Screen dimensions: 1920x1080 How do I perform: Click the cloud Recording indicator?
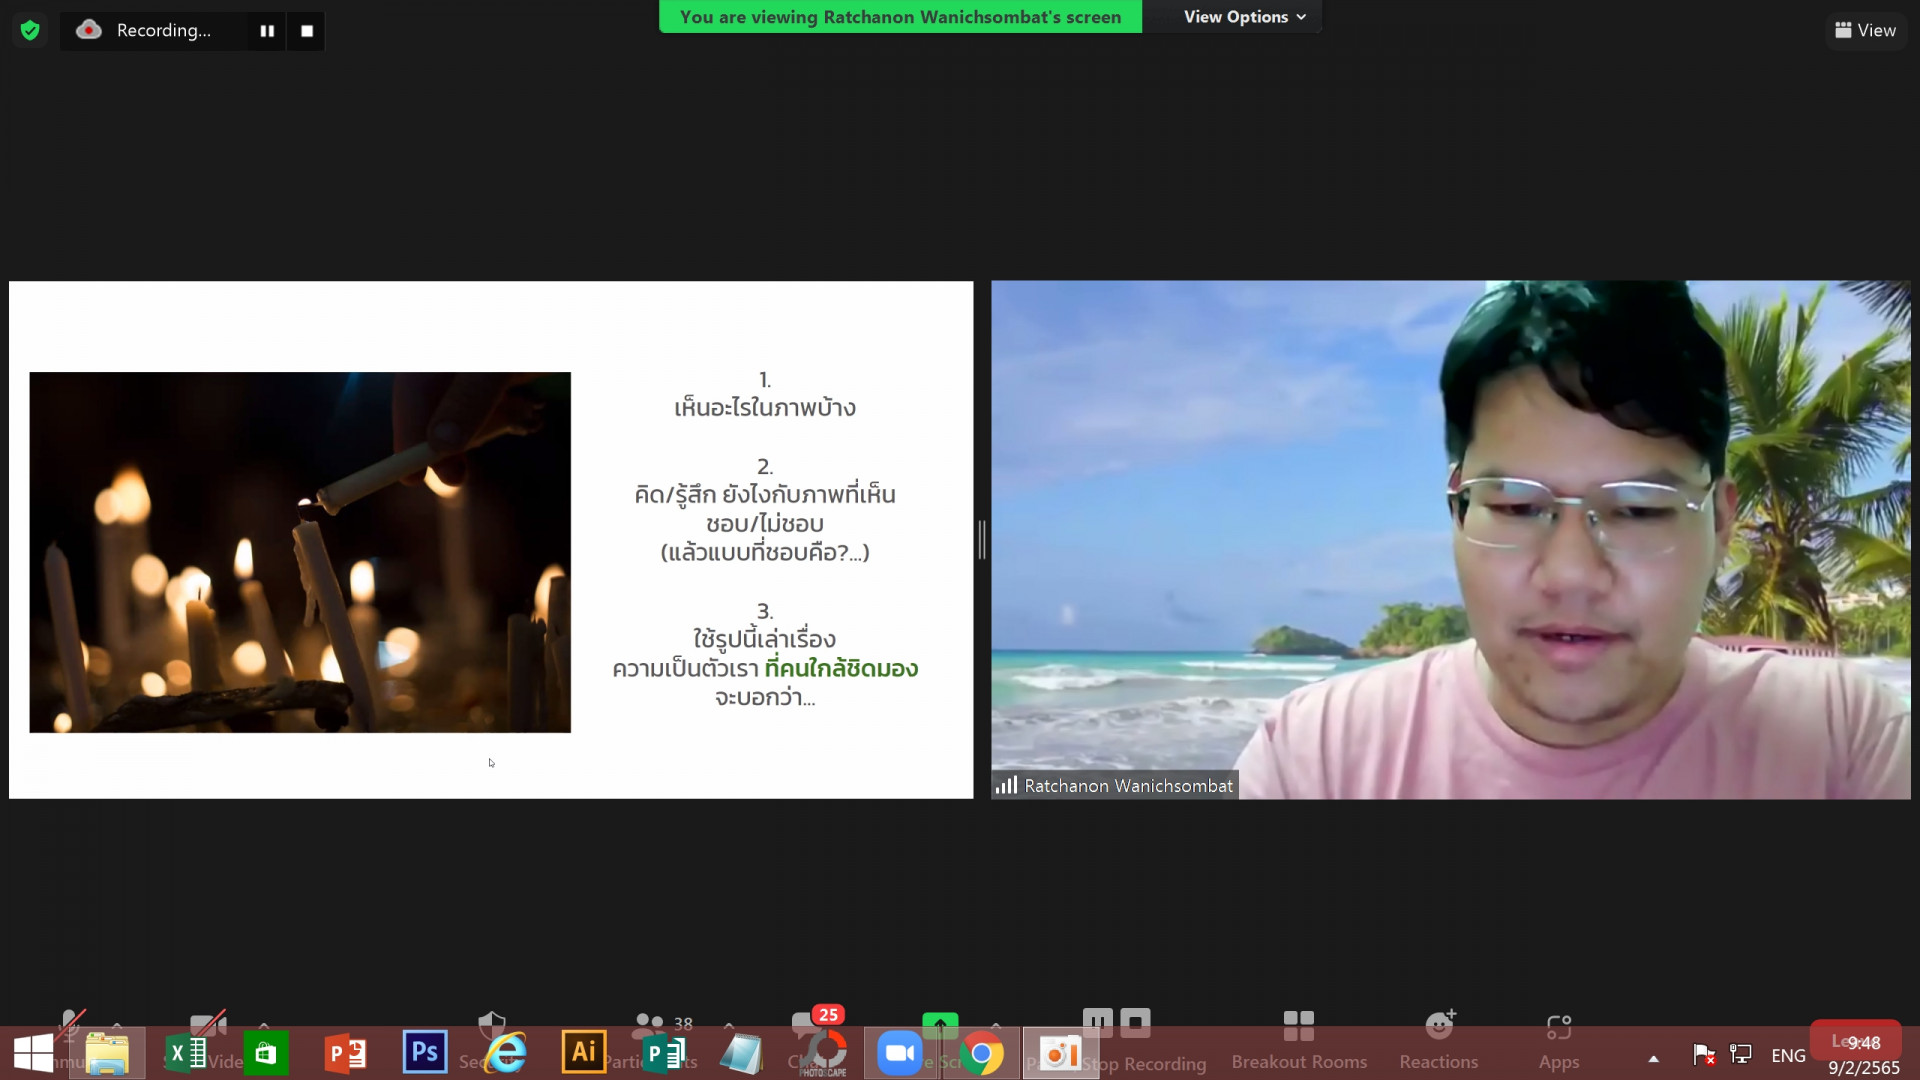click(144, 31)
